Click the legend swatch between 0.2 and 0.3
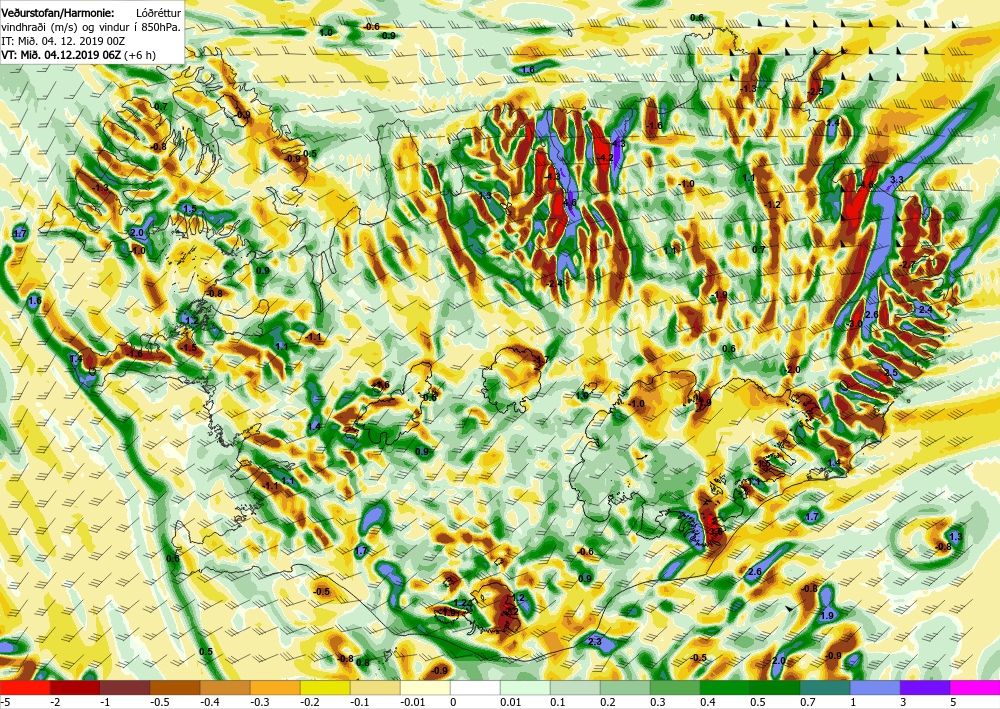 [625, 687]
